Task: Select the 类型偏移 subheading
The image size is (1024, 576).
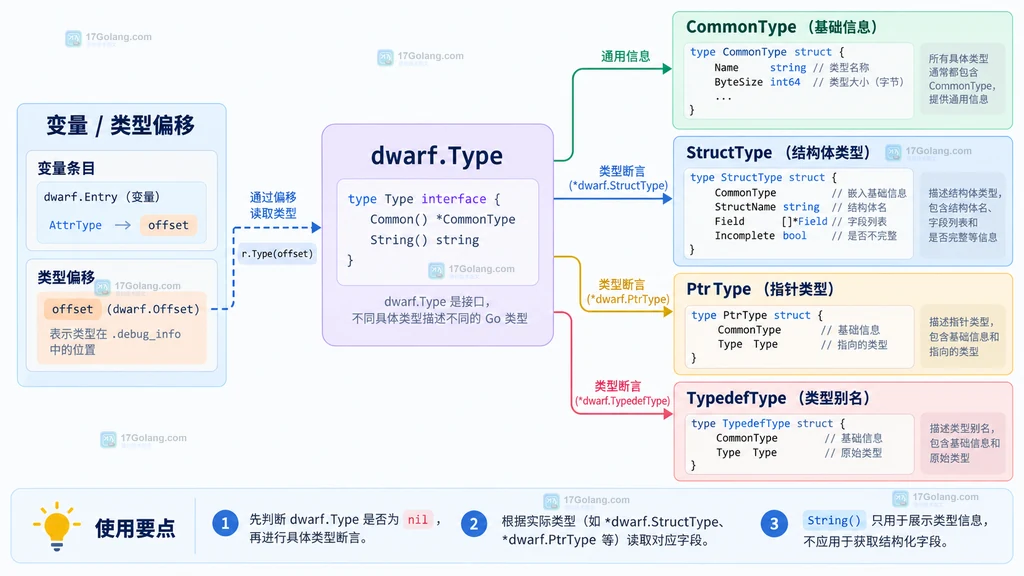Action: point(66,277)
